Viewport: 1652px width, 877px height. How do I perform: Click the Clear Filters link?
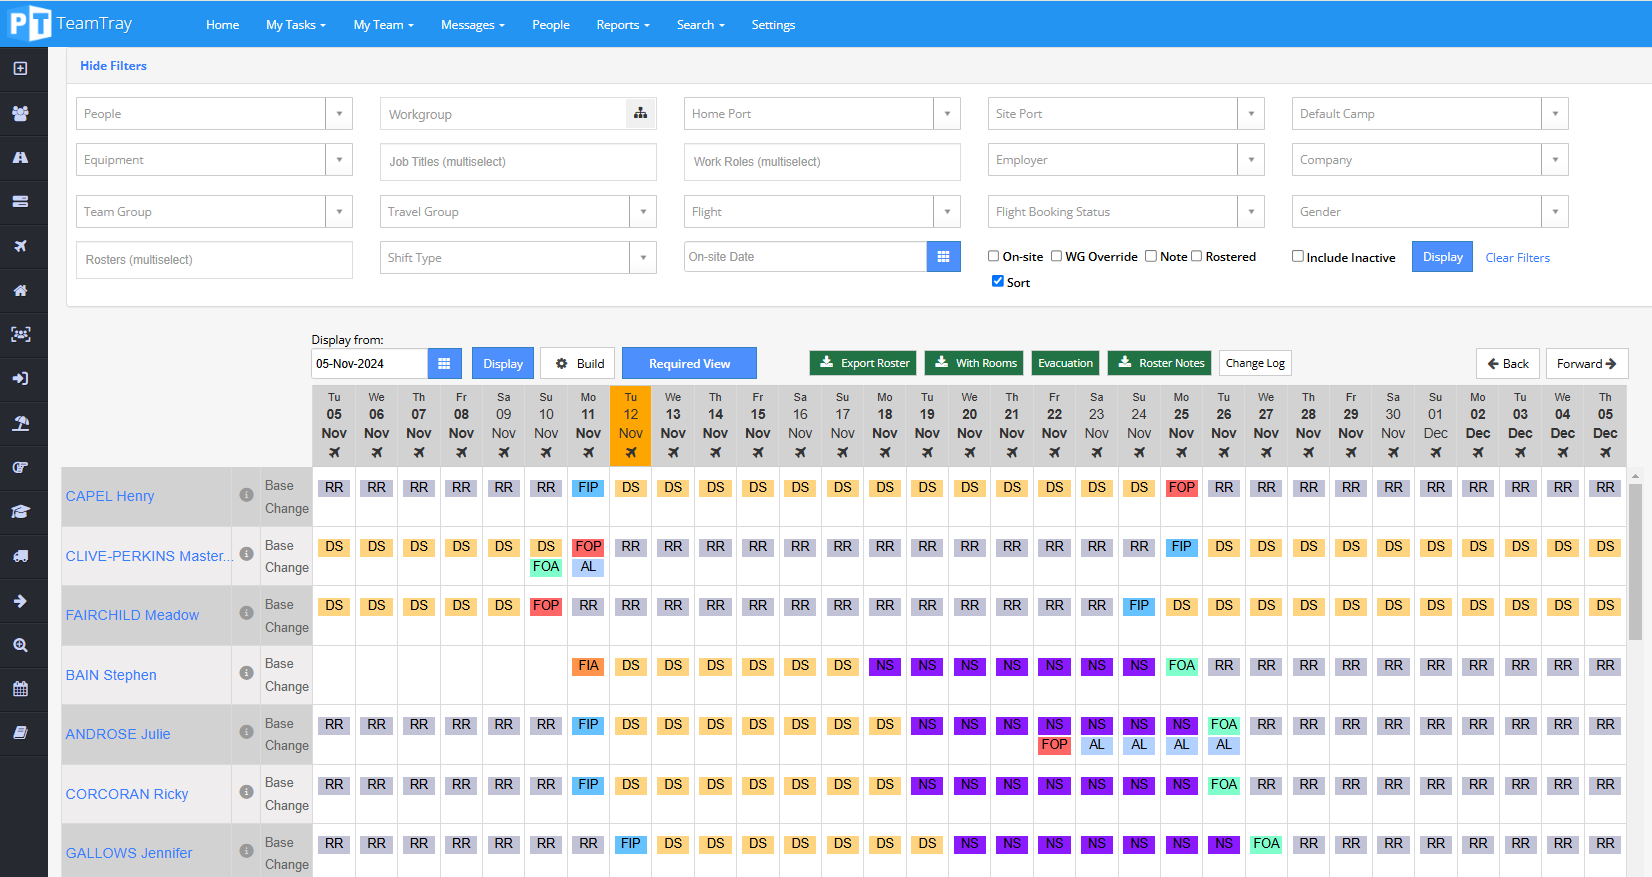[1517, 258]
